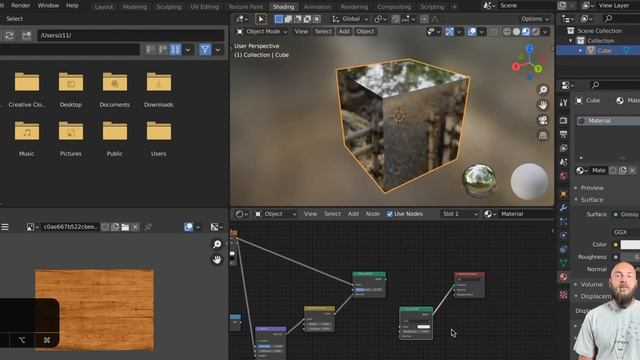Open the viewport Object menu

point(365,31)
